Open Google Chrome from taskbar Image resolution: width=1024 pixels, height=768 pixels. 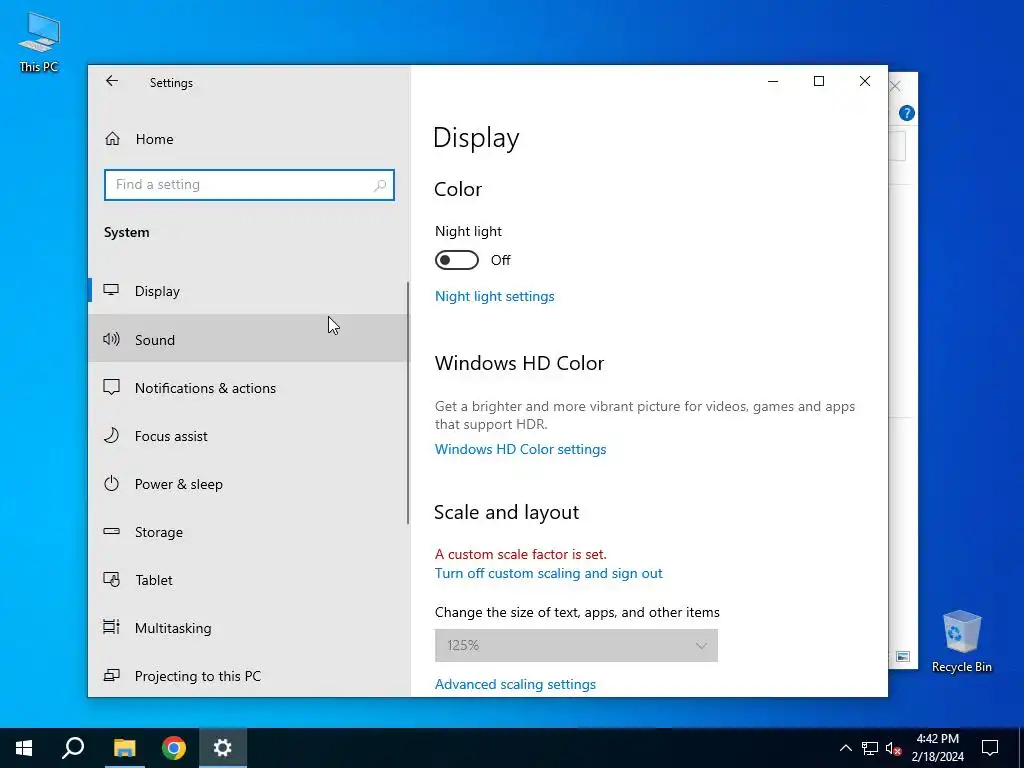click(174, 748)
